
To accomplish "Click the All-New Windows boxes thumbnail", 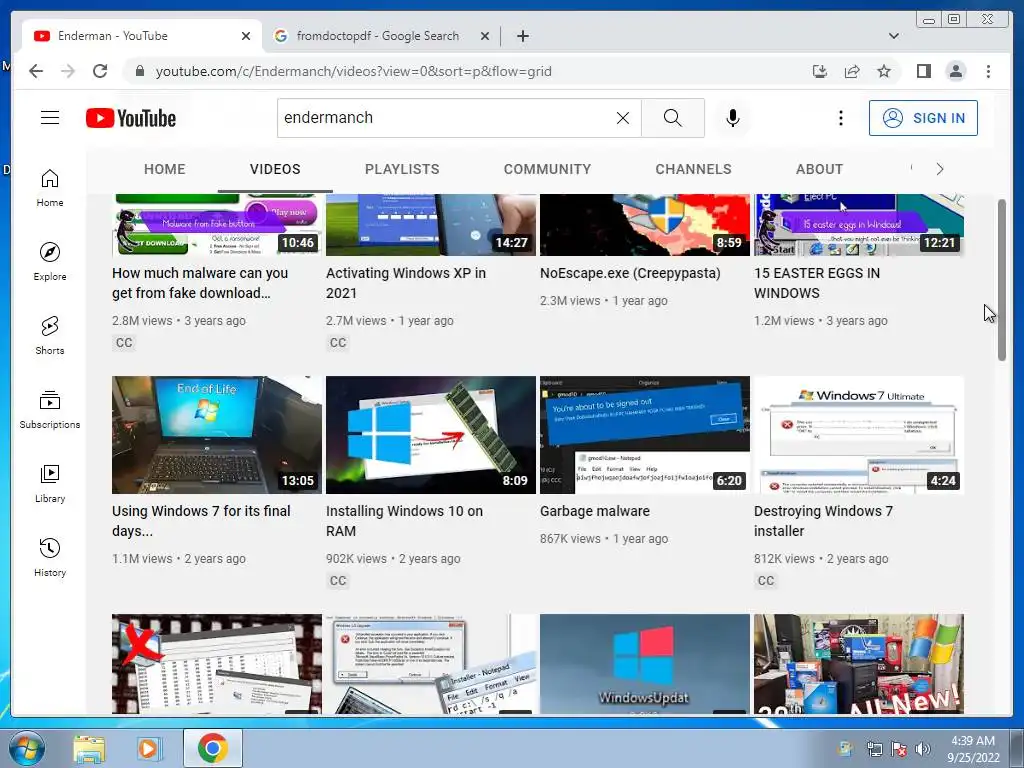I will pyautogui.click(x=859, y=664).
